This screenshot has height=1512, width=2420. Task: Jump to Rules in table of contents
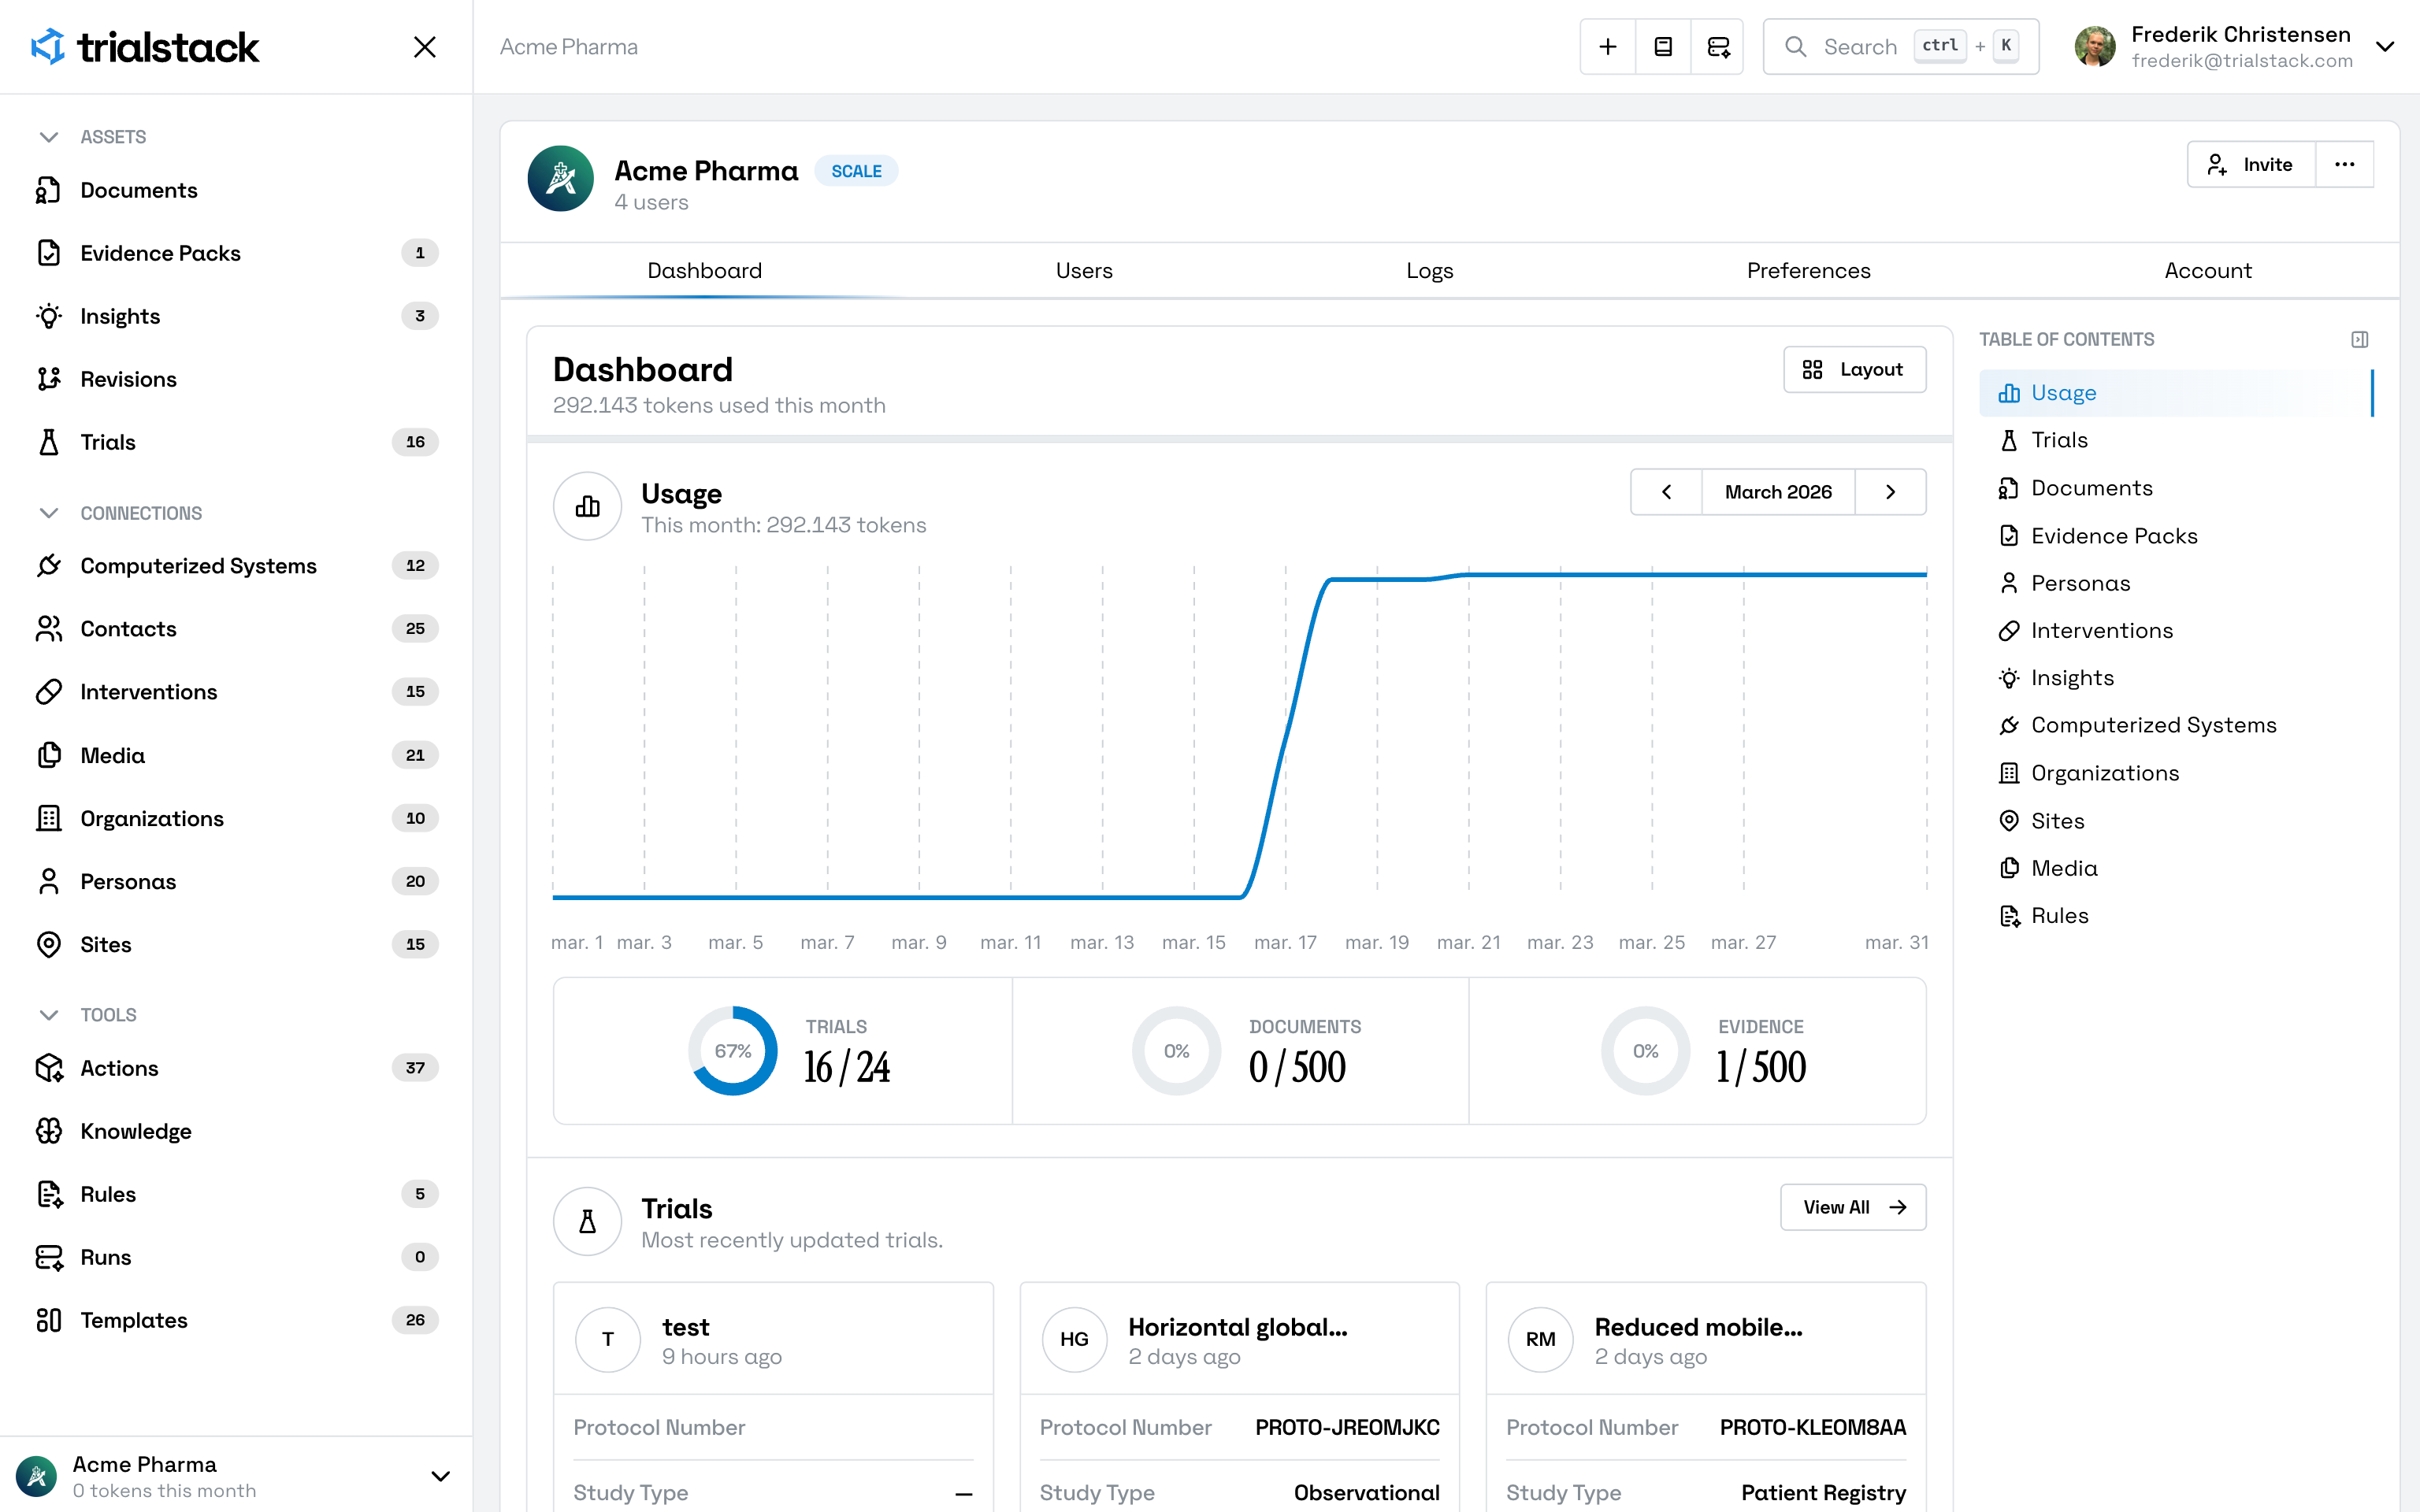[2175, 916]
